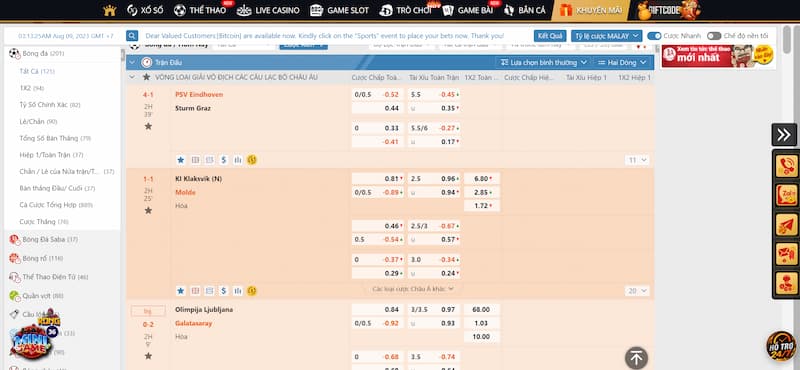Screen dimensions: 800x370
Task: Open the Game Bài menu
Action: tap(468, 10)
